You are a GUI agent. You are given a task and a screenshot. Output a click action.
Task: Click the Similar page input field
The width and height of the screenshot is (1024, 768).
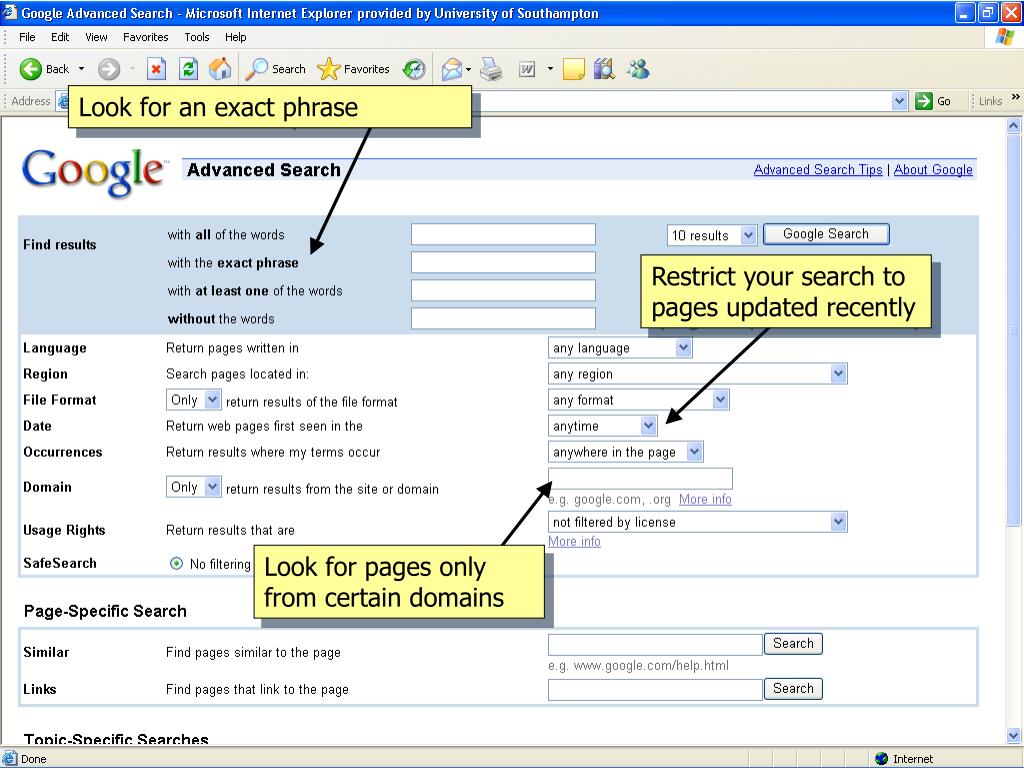pyautogui.click(x=655, y=644)
